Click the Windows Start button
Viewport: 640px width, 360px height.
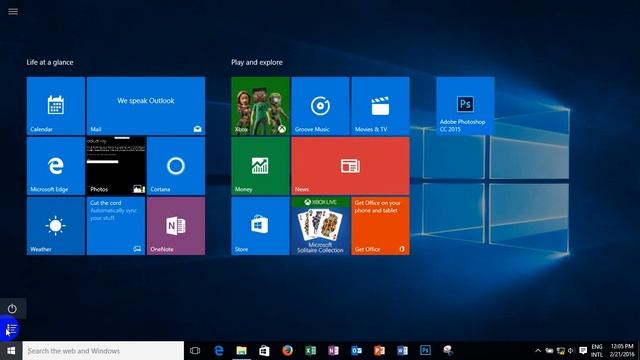coord(11,351)
